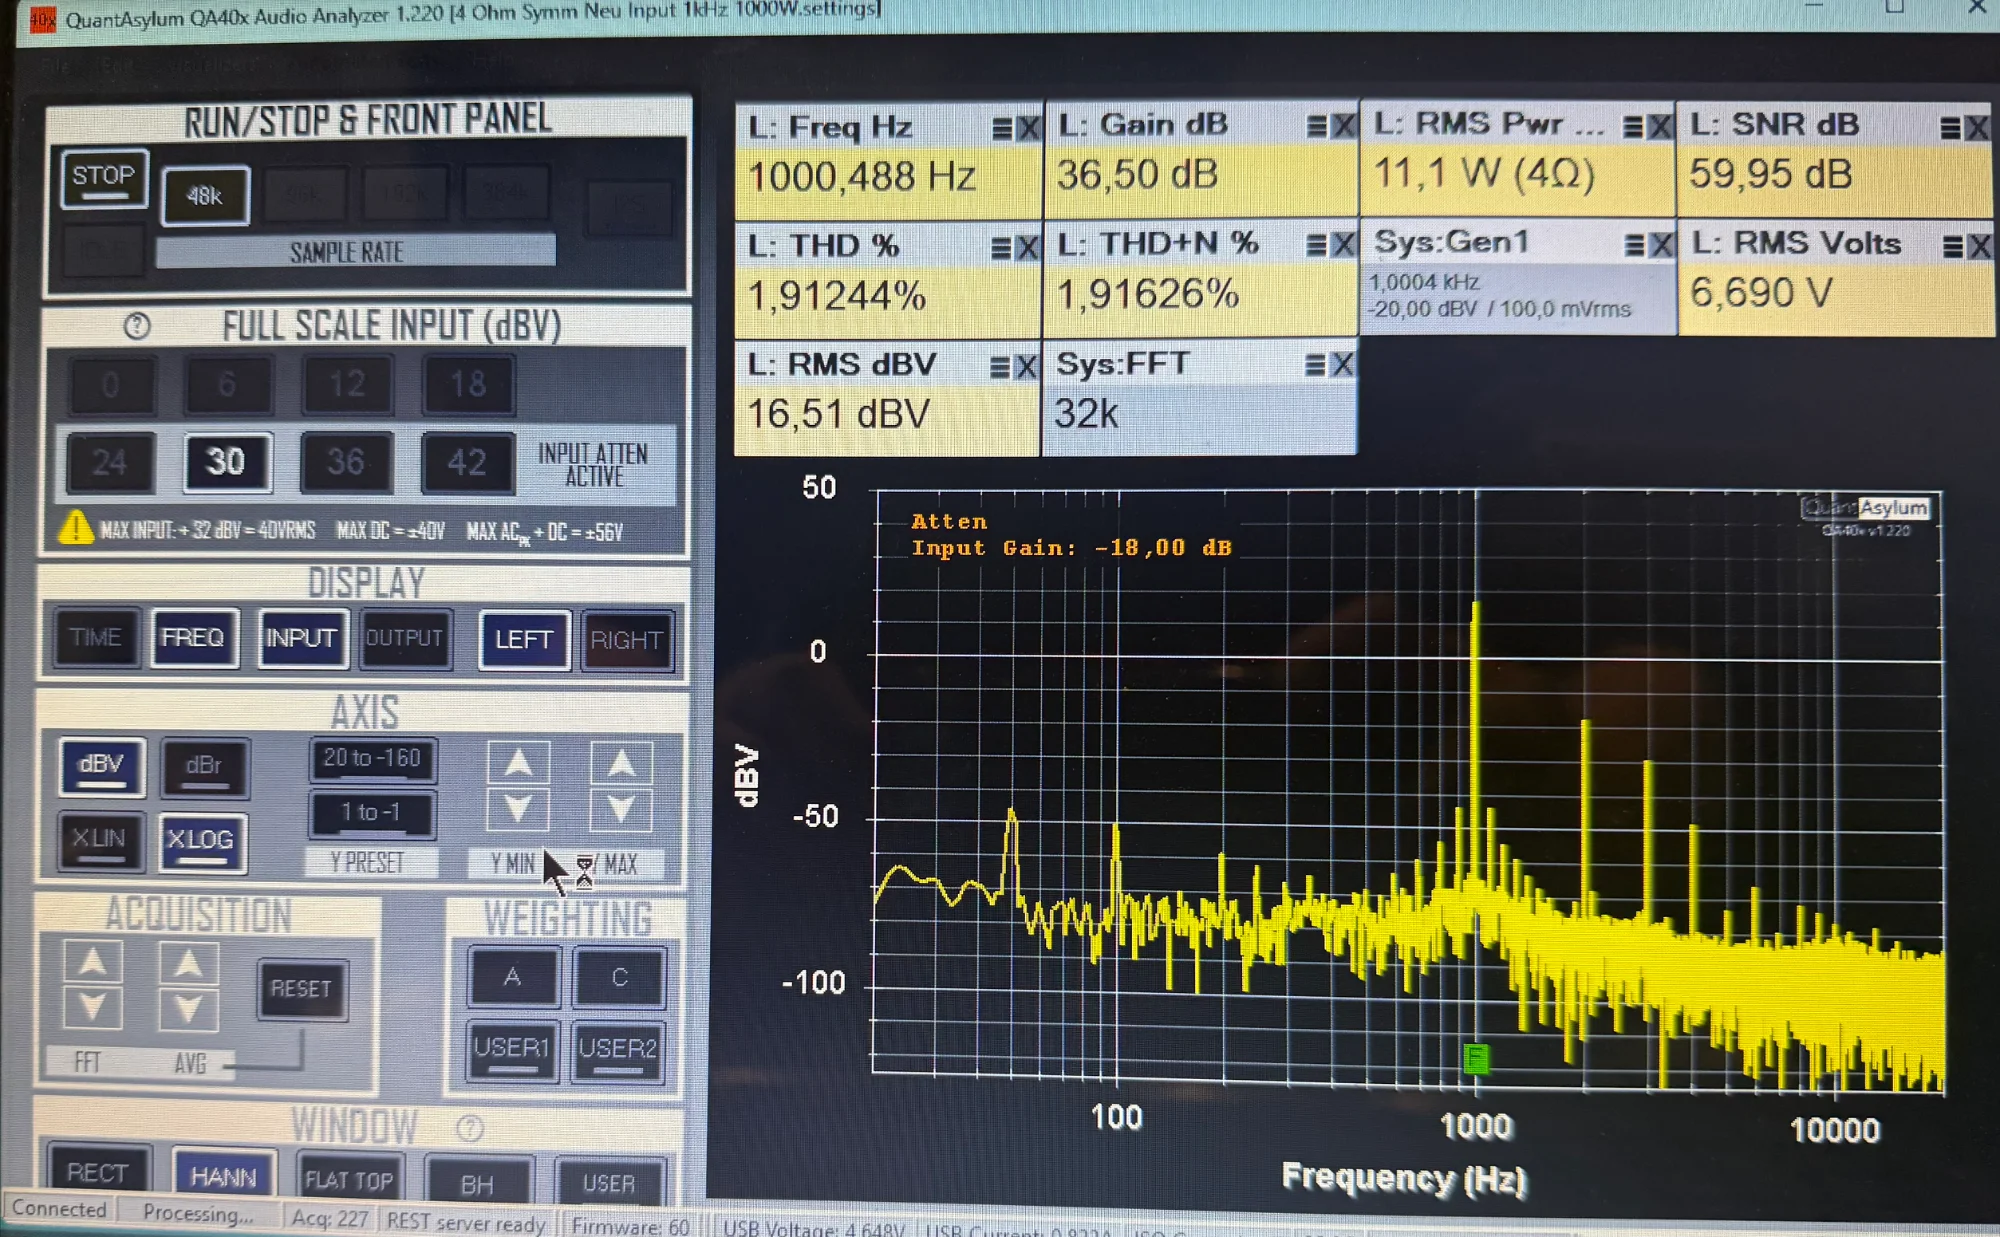Toggle the LEFT channel display

pos(524,640)
